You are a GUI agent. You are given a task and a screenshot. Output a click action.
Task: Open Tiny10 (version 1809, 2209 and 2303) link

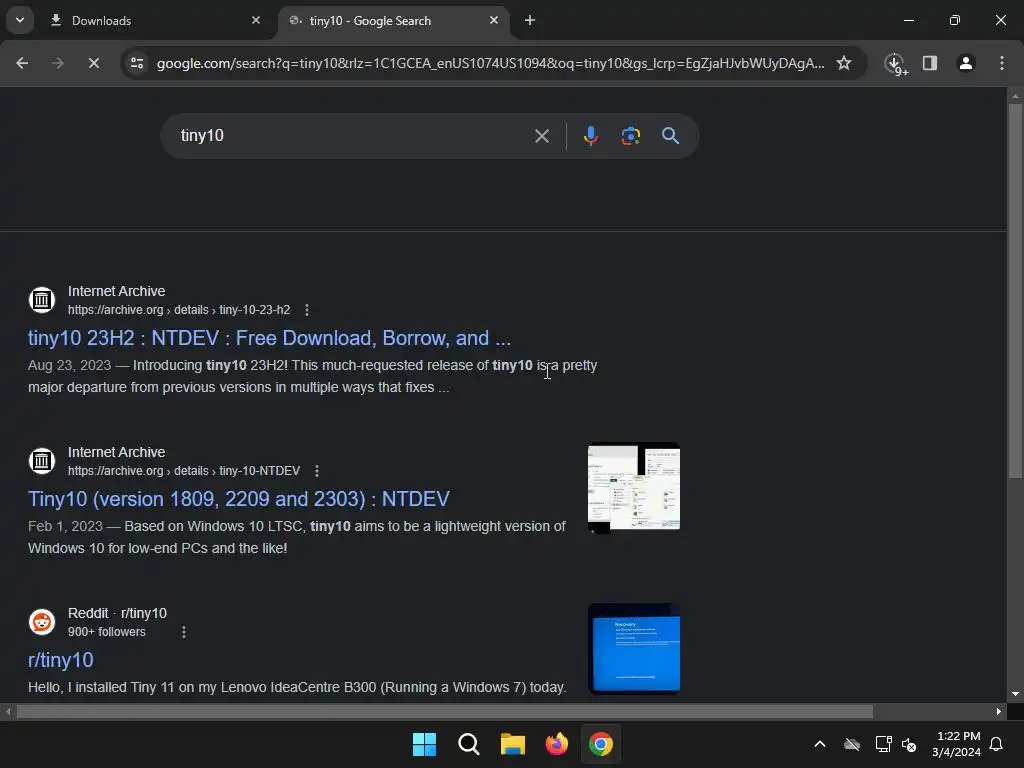[238, 499]
